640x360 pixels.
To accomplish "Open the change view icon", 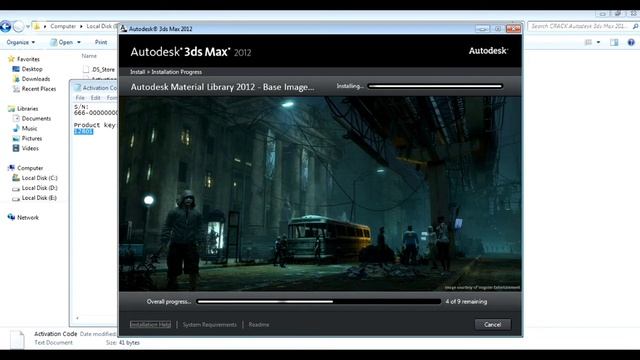I will [588, 42].
